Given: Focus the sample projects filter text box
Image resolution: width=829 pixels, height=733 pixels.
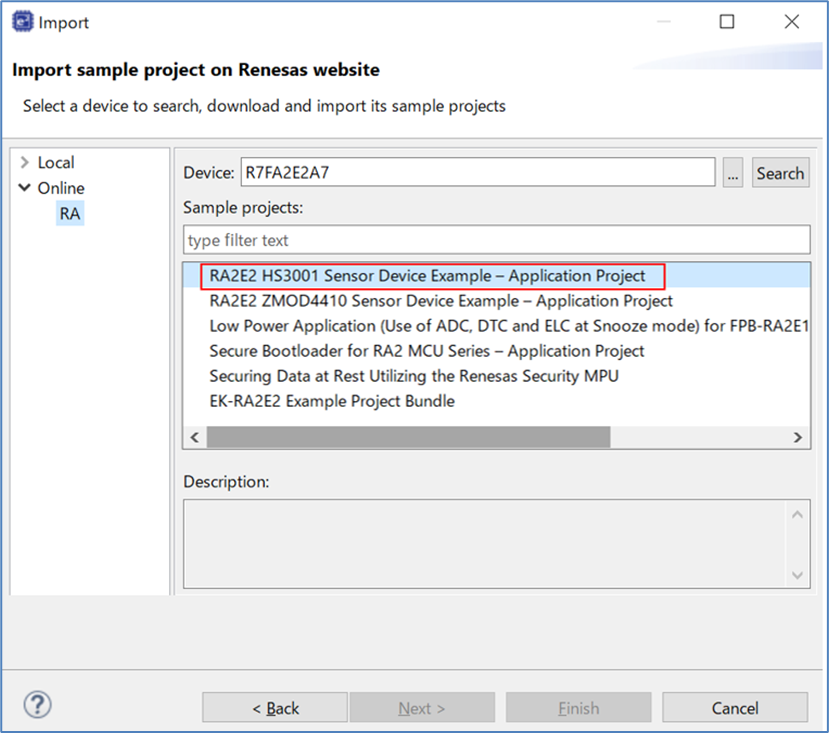Looking at the screenshot, I should [496, 240].
